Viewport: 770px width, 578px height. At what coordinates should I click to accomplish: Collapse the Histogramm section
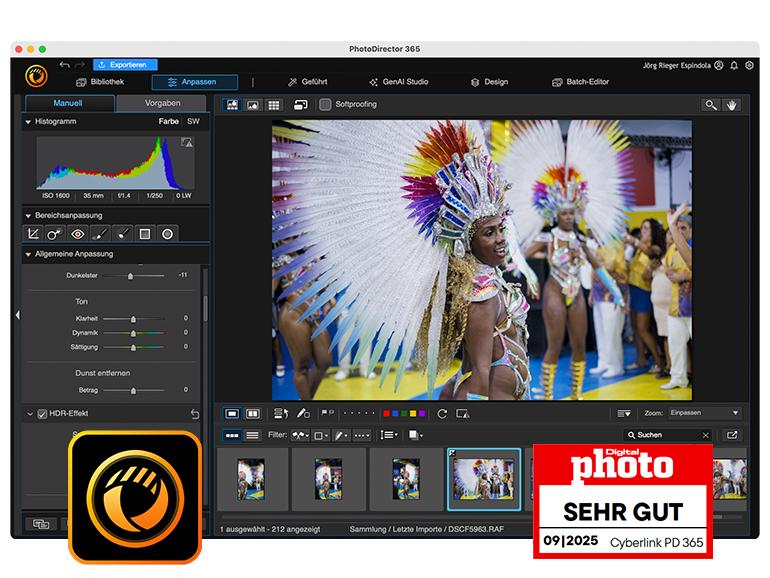point(28,121)
